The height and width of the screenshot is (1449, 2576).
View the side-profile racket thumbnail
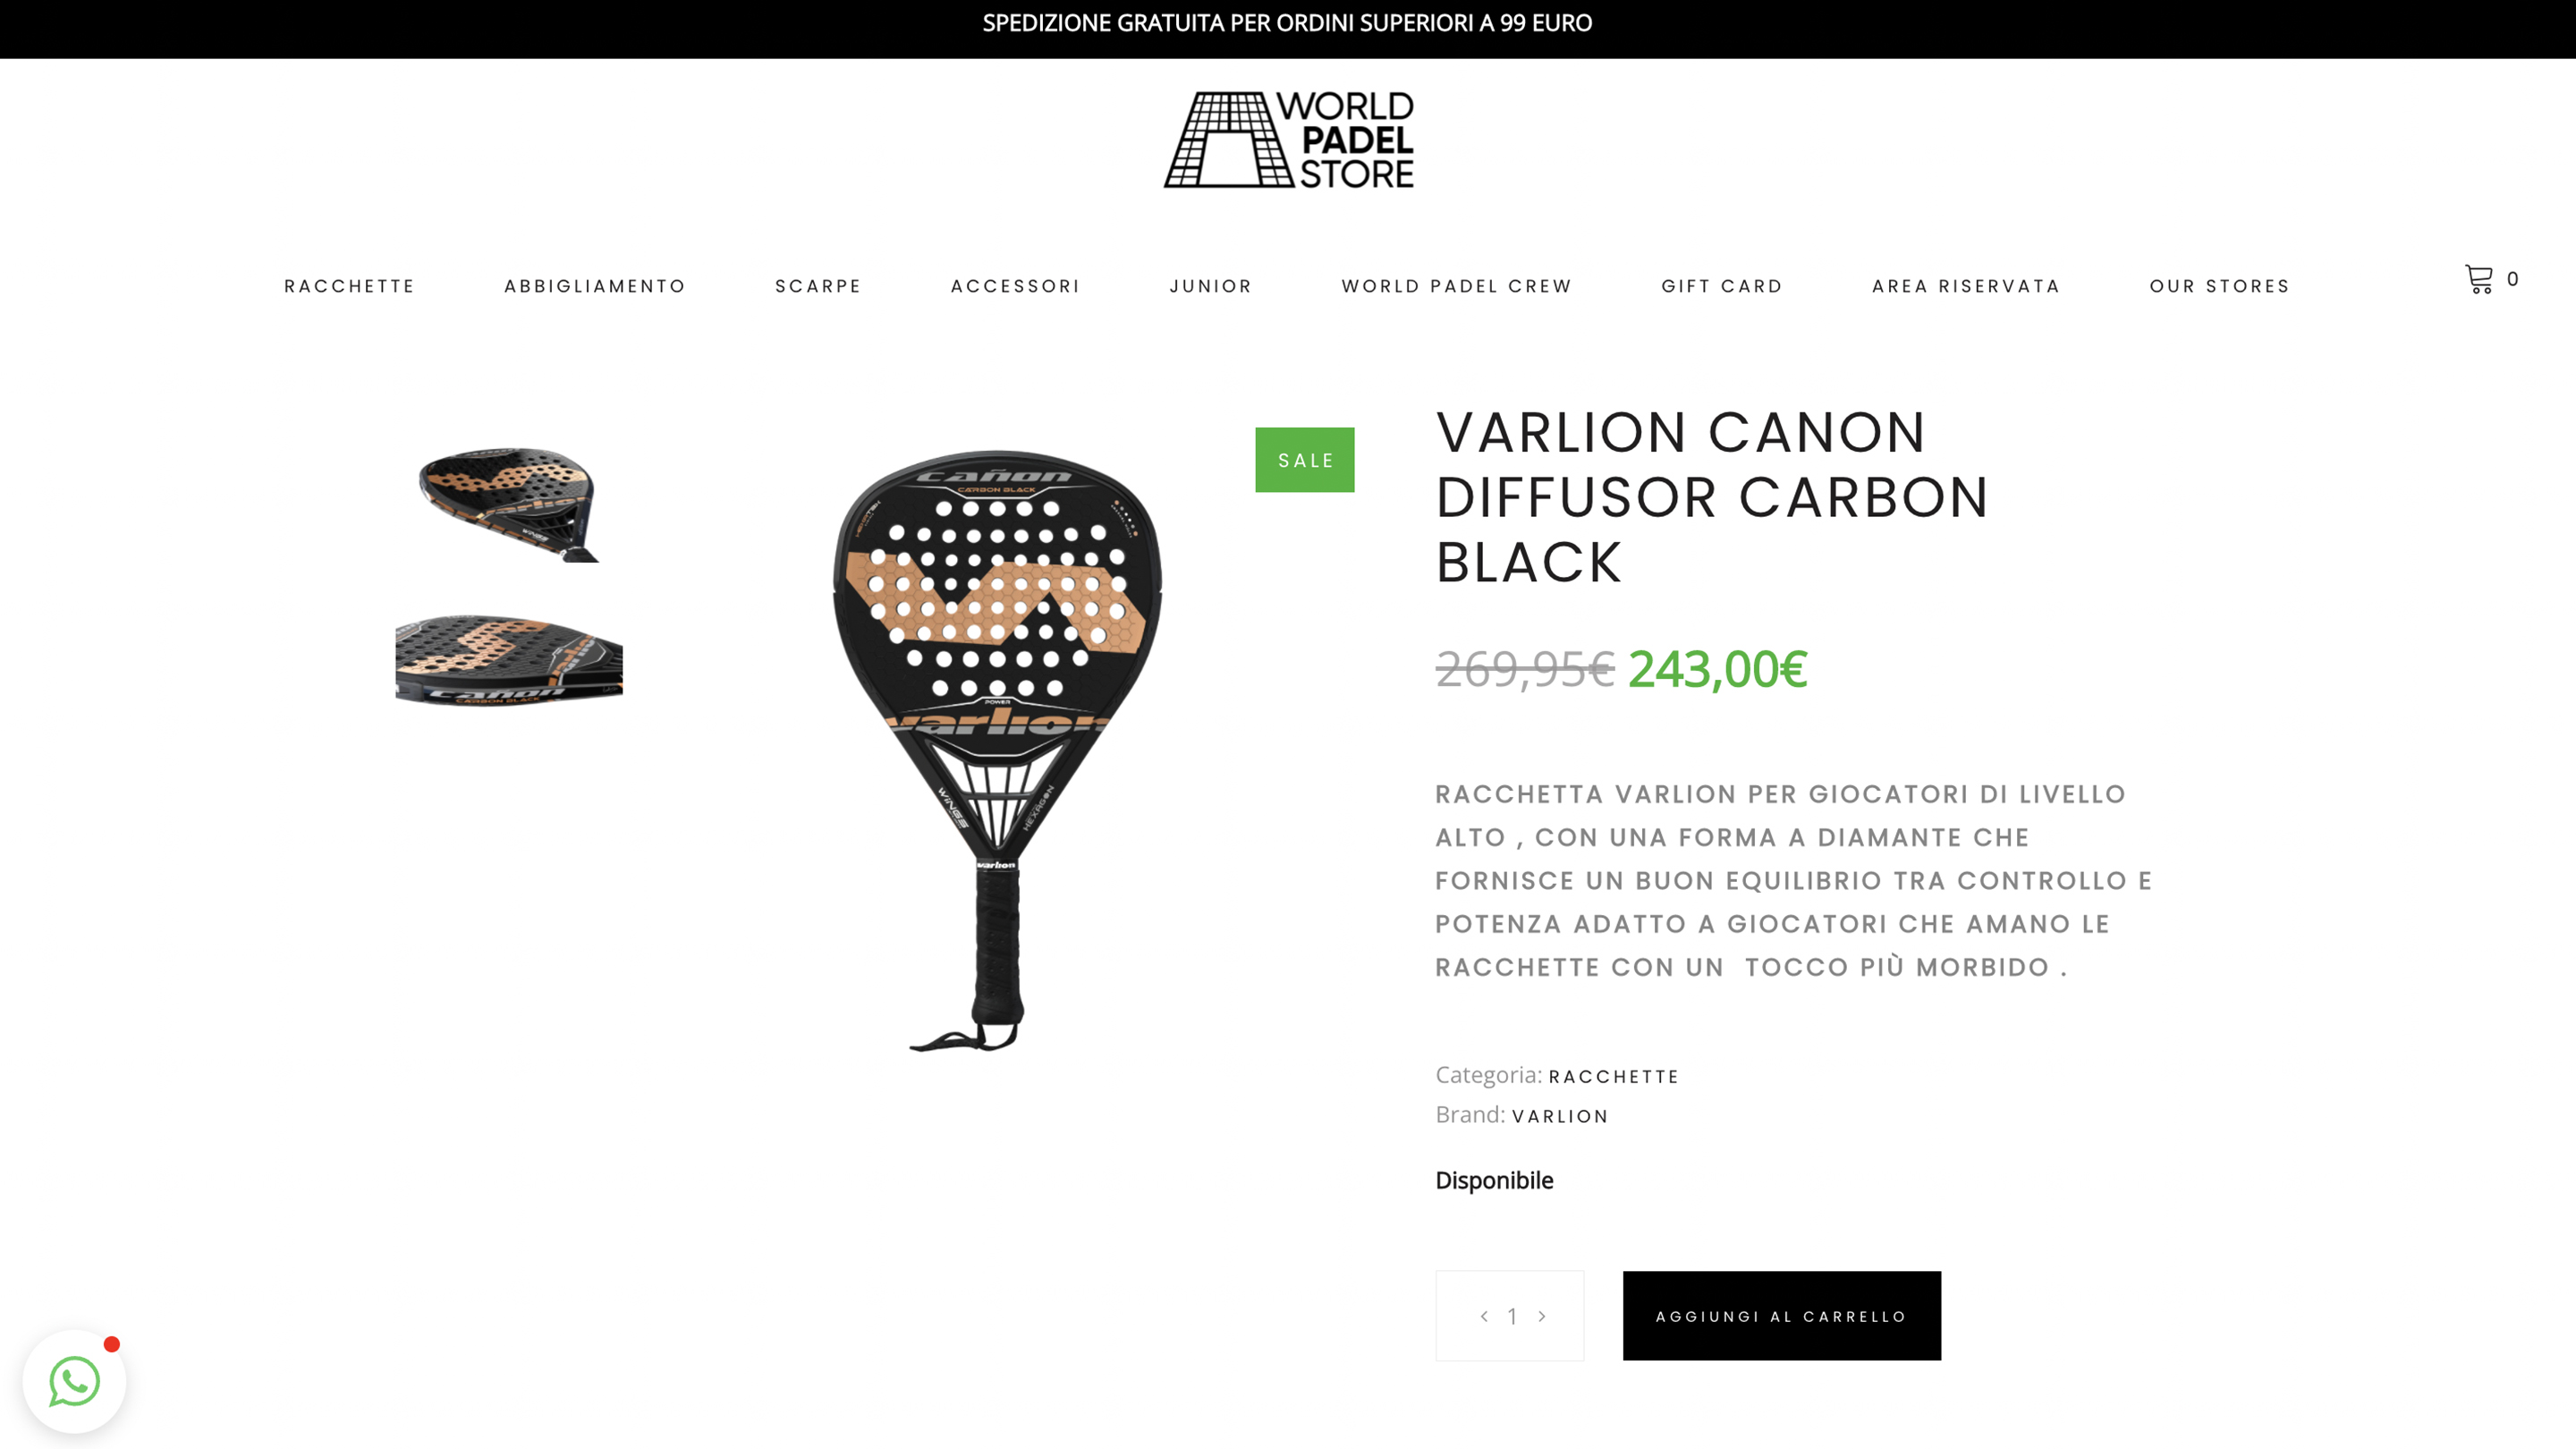(x=509, y=660)
